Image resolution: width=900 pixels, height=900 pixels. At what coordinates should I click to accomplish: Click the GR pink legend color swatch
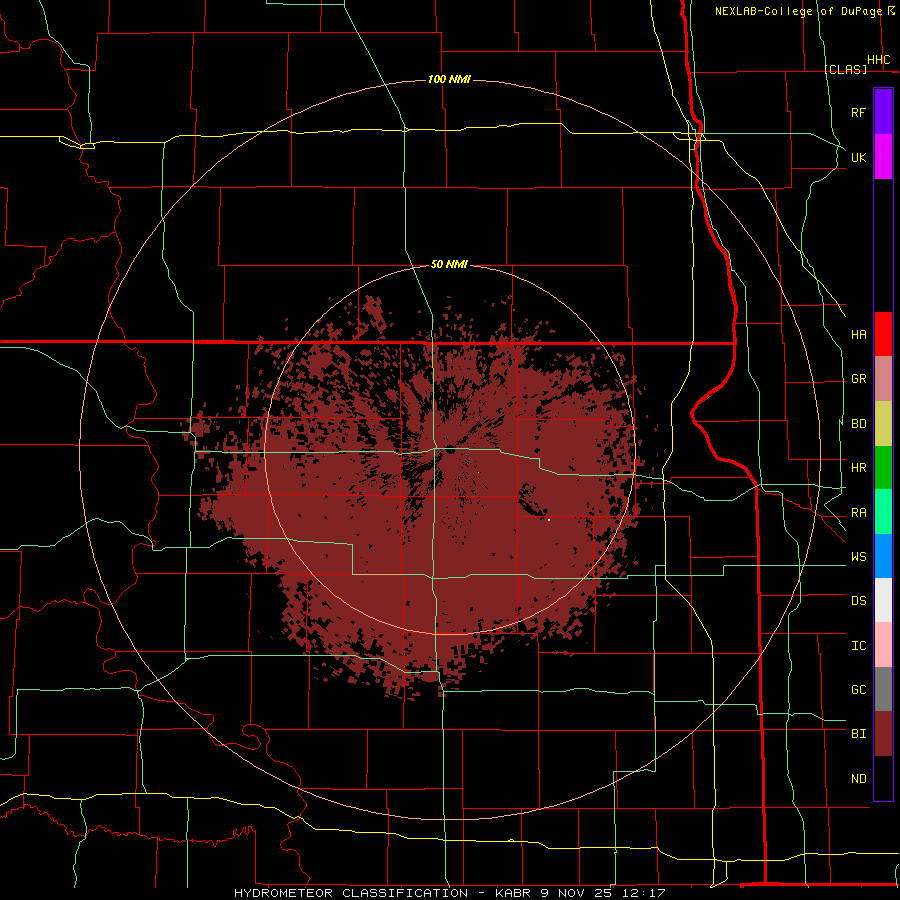point(883,379)
